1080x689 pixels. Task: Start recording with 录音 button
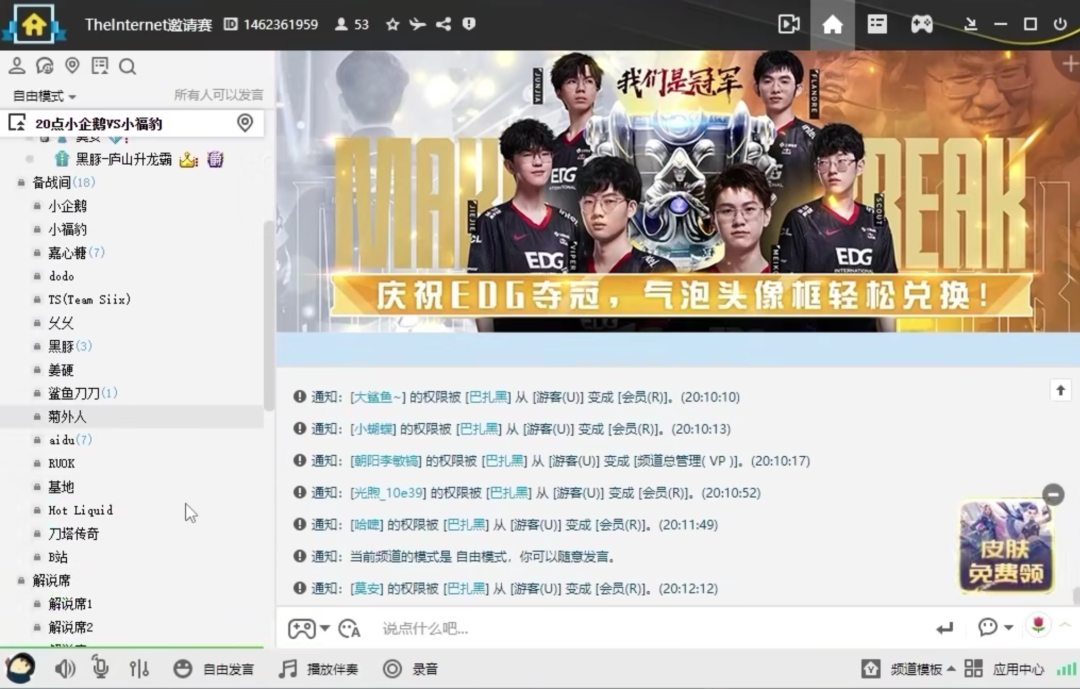[x=411, y=669]
